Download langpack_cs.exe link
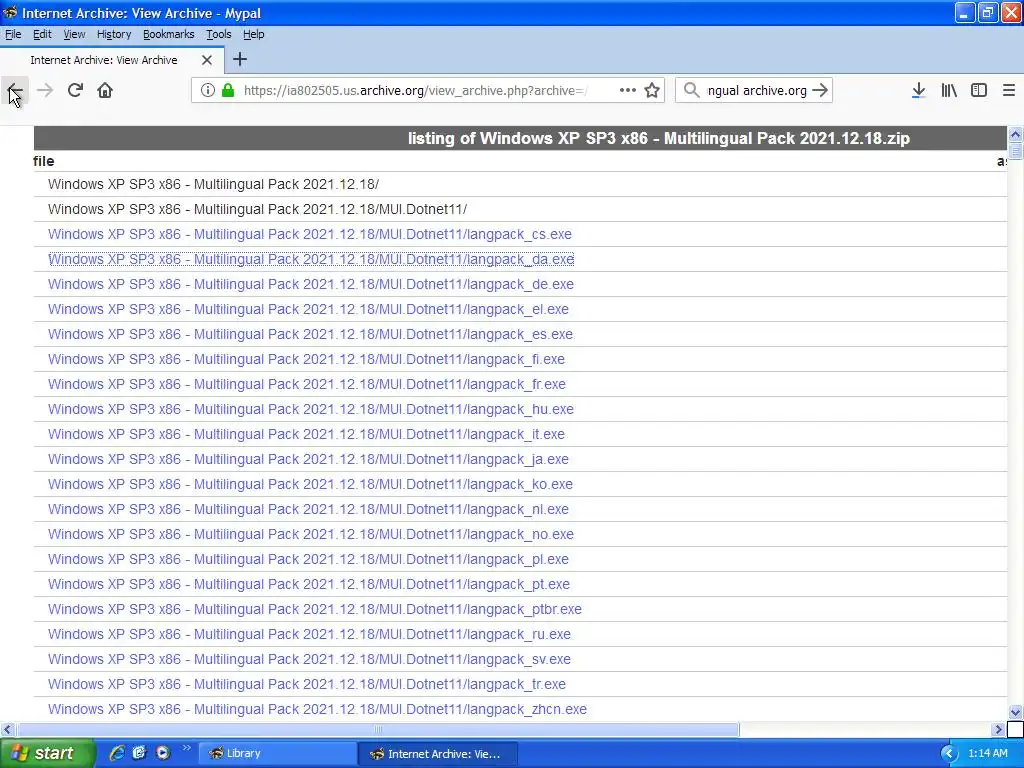Image resolution: width=1024 pixels, height=768 pixels. point(310,234)
